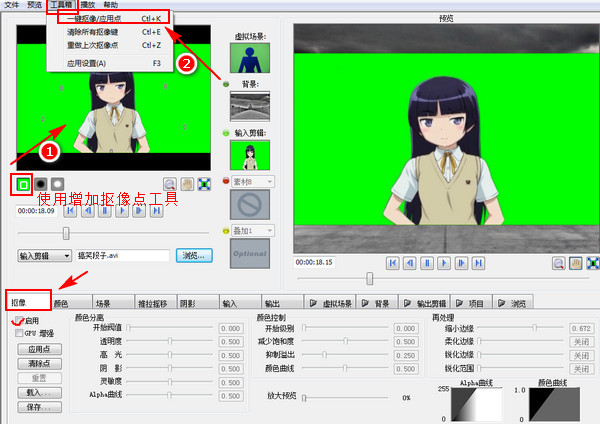Click the 透明度 slider handle

pos(170,341)
